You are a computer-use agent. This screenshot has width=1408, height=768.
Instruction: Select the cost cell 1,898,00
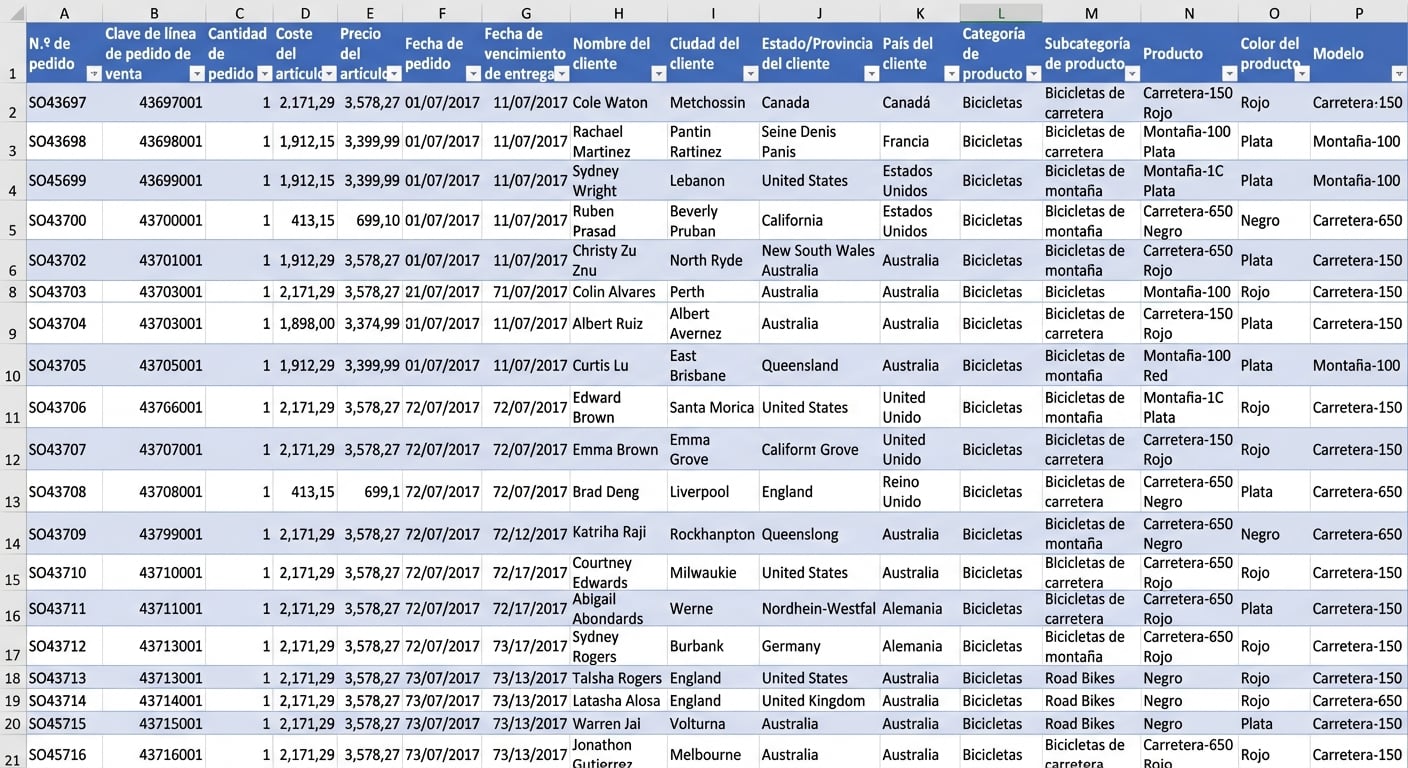(305, 323)
